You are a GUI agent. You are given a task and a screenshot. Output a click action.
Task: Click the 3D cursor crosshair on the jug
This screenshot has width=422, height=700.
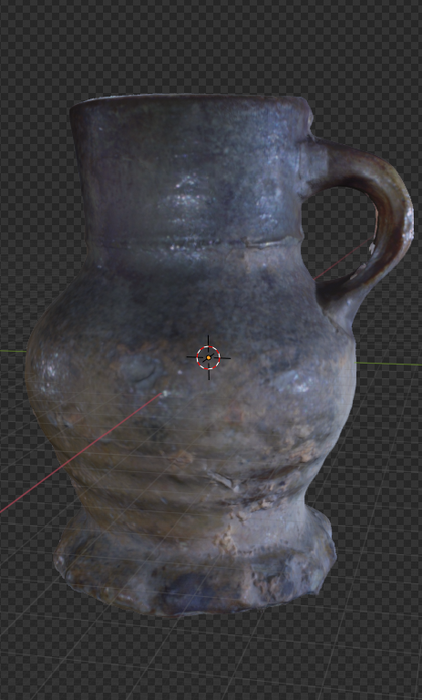209,358
